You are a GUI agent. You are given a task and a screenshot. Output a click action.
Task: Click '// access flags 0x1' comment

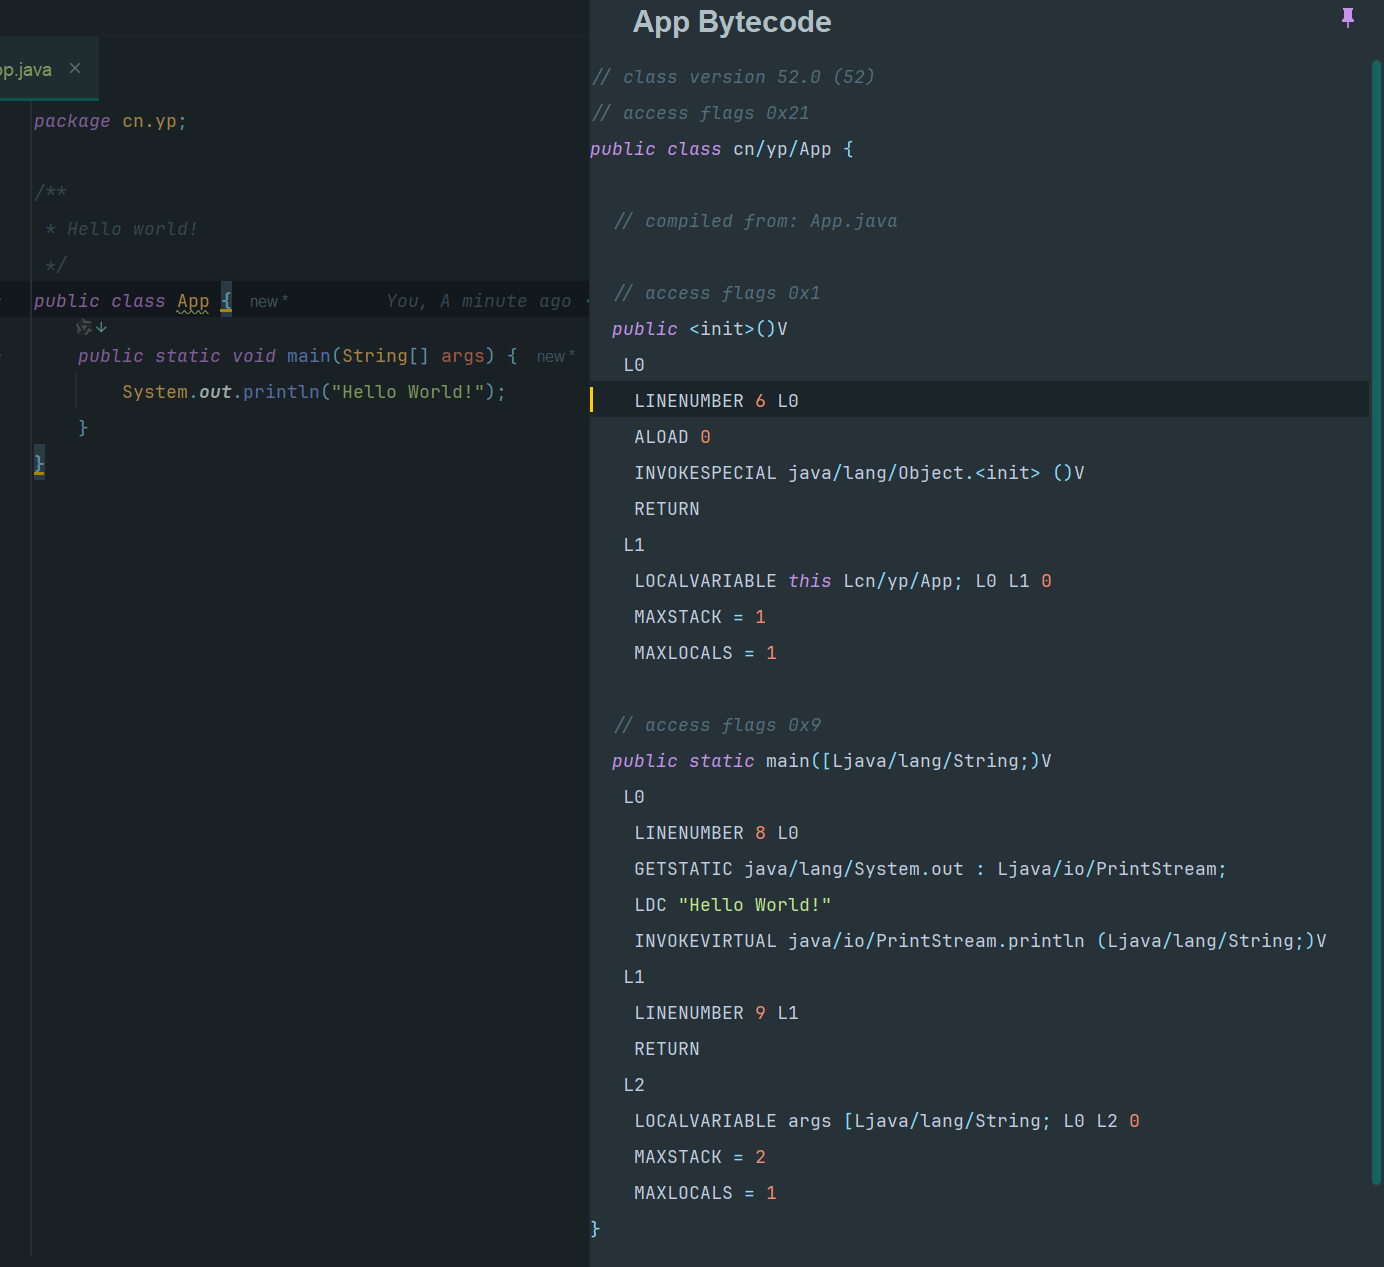pyautogui.click(x=717, y=293)
